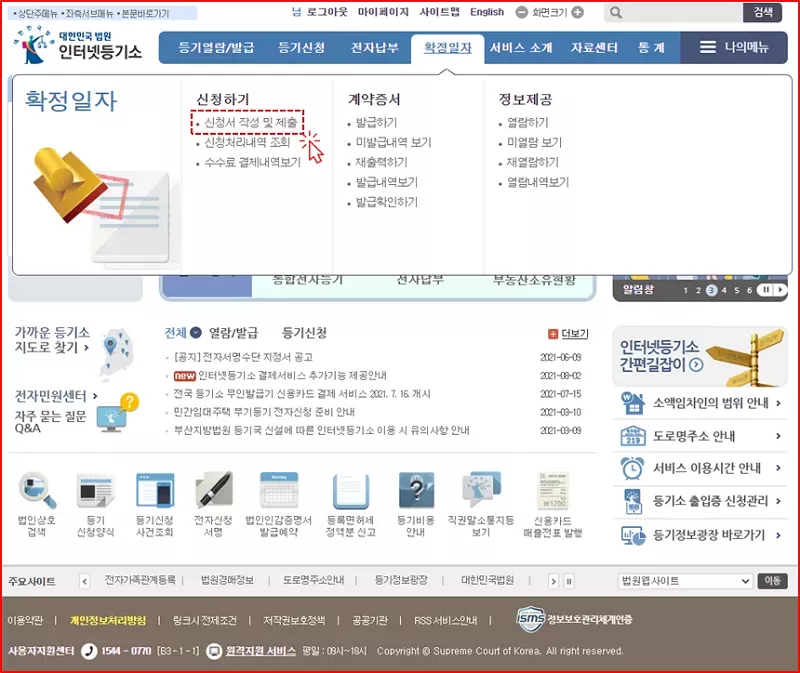800x673 pixels.
Task: Expand 소액임차인의 범위 안내 arrow
Action: [778, 403]
